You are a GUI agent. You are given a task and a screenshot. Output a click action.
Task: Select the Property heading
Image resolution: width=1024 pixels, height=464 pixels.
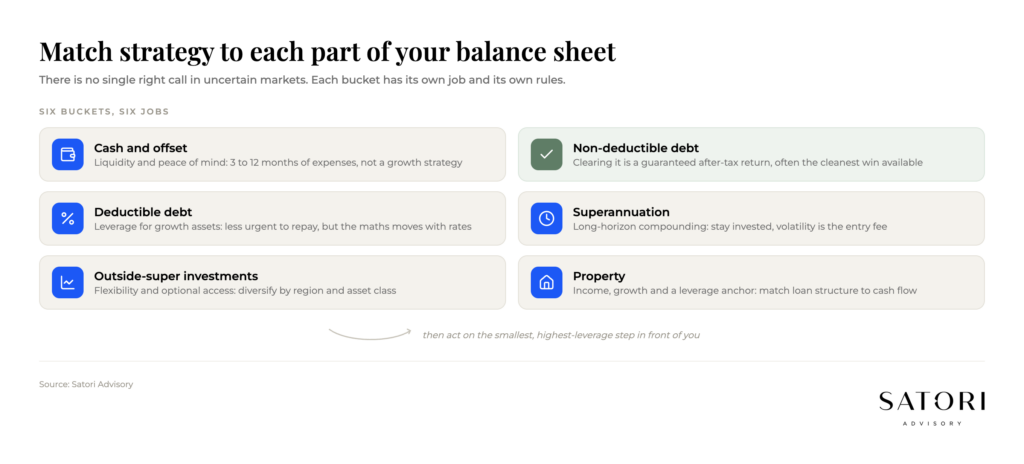(x=599, y=276)
